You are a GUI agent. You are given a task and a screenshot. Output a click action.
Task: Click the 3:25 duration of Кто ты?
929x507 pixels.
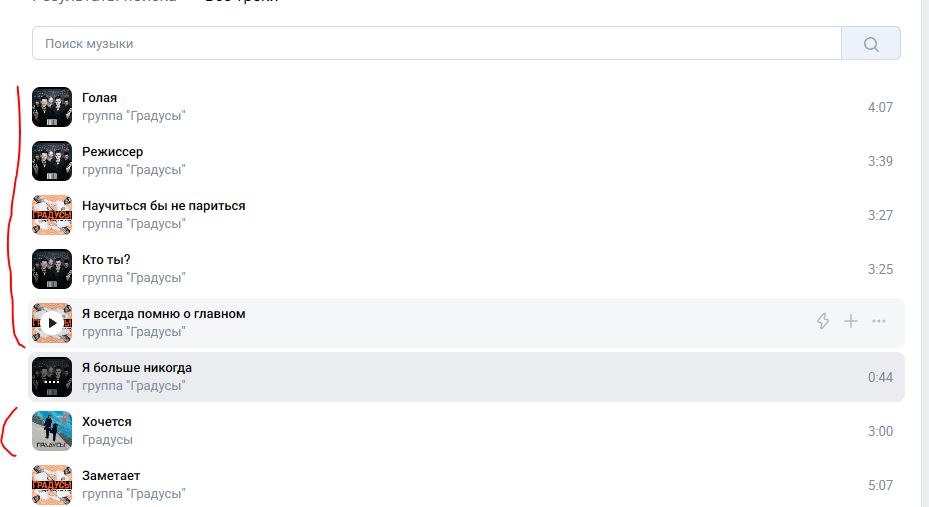pyautogui.click(x=880, y=269)
